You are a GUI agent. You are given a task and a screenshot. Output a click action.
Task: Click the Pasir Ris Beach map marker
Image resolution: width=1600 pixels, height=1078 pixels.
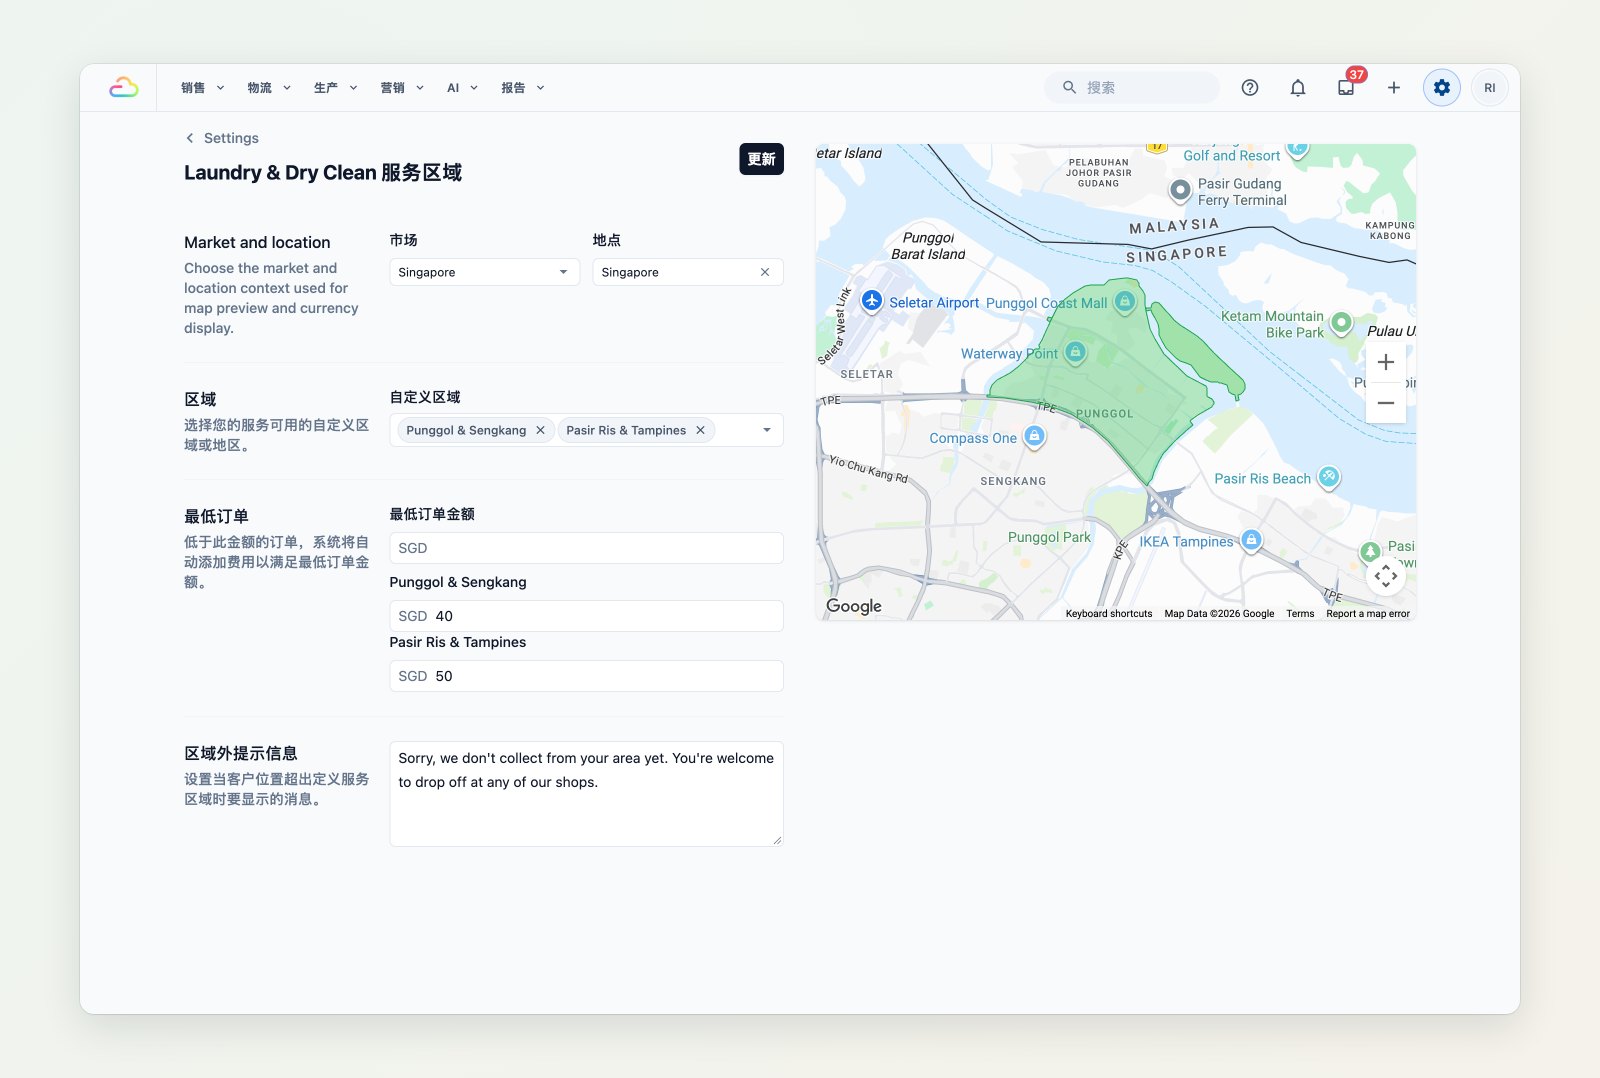(1329, 477)
